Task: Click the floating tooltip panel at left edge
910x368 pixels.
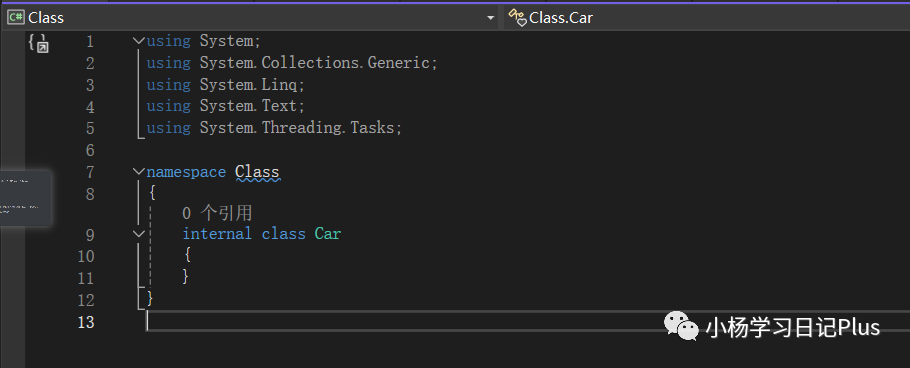Action: (x=26, y=197)
